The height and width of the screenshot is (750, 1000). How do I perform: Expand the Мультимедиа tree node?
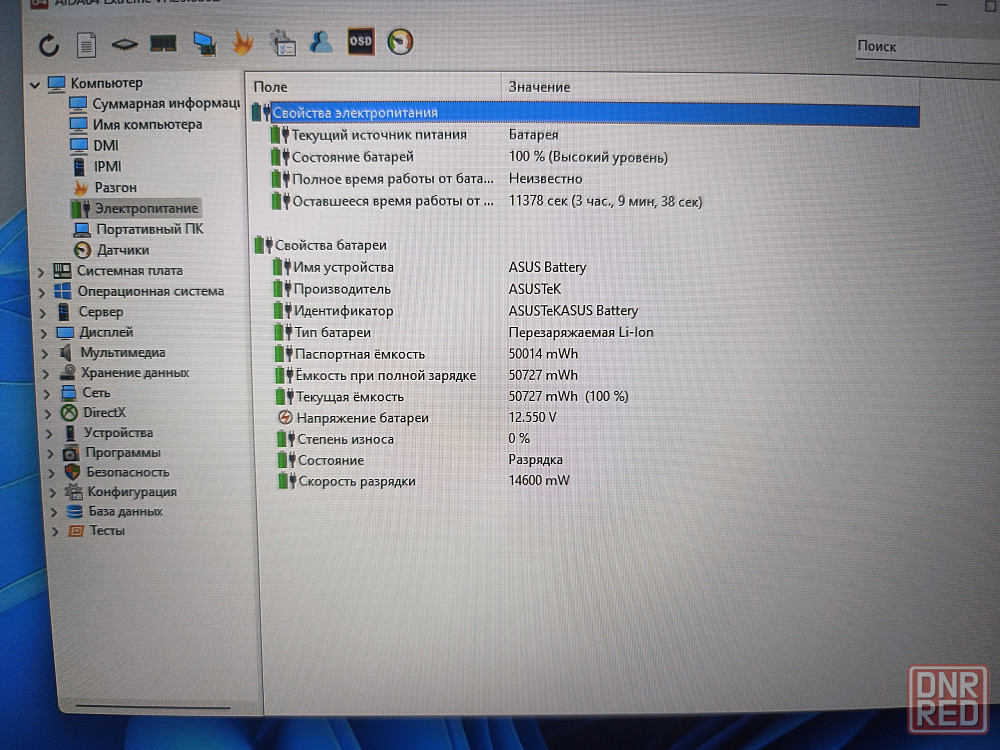click(46, 353)
